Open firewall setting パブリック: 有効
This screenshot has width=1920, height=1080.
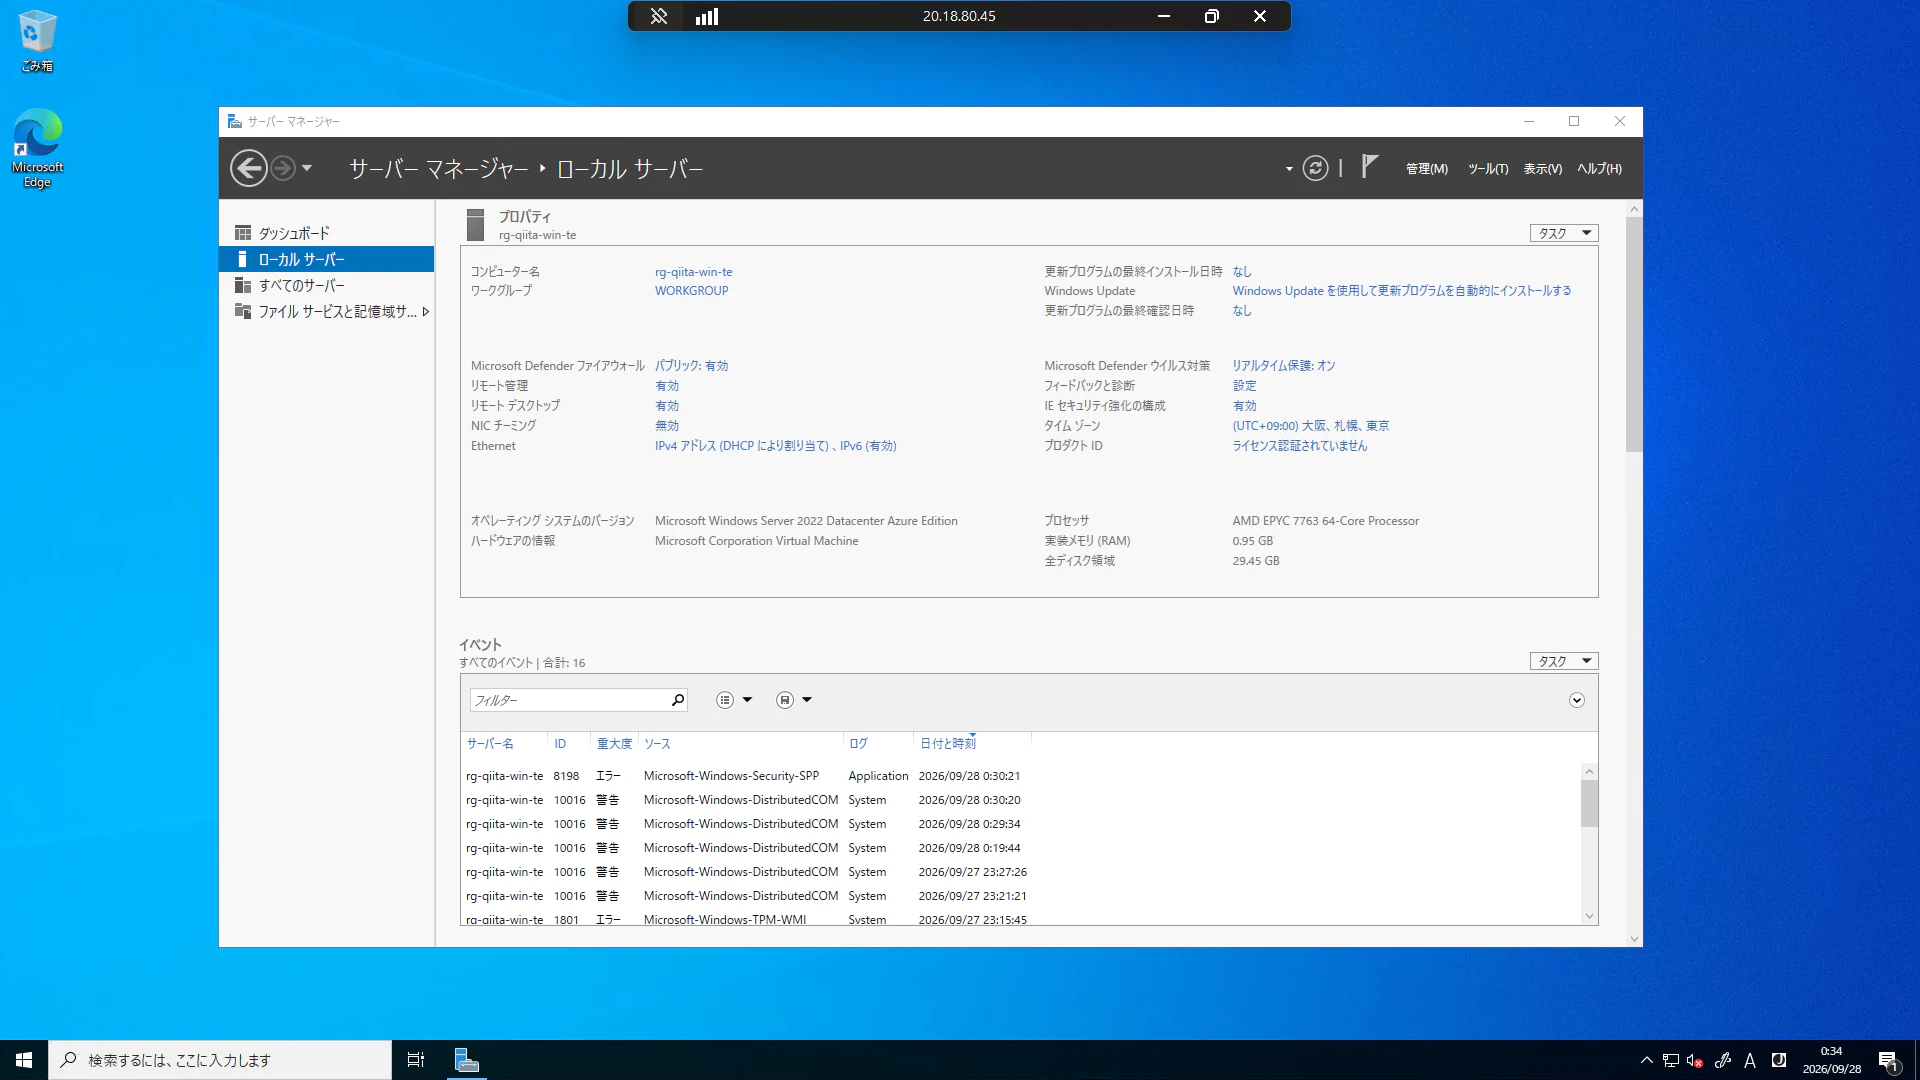pos(691,366)
